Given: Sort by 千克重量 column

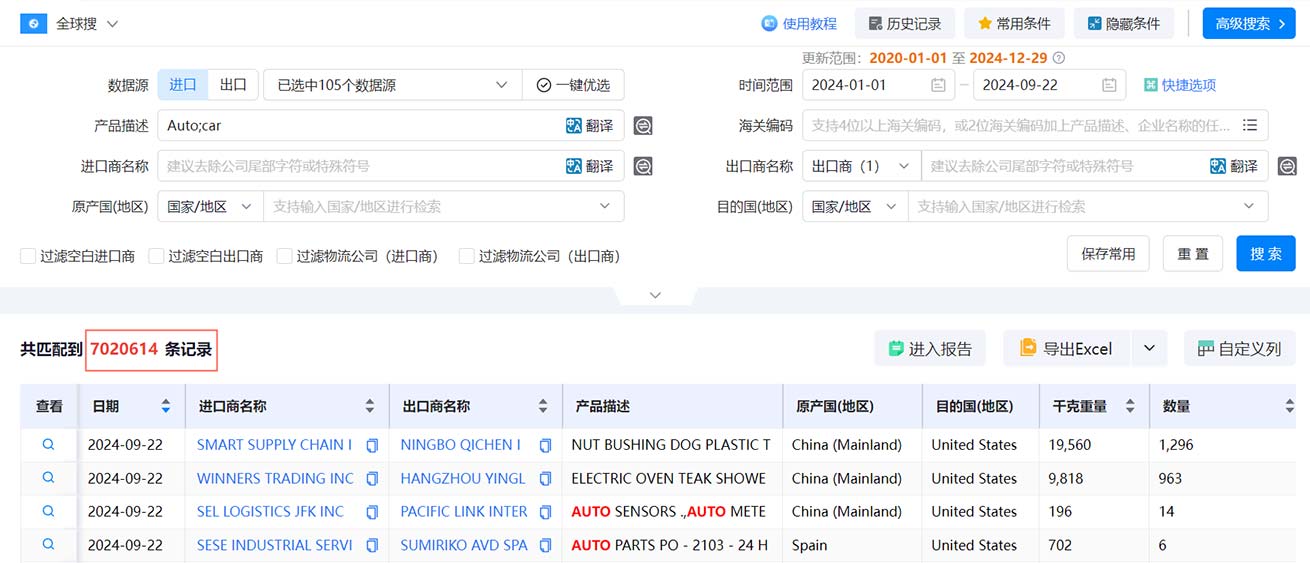Looking at the screenshot, I should [1130, 406].
